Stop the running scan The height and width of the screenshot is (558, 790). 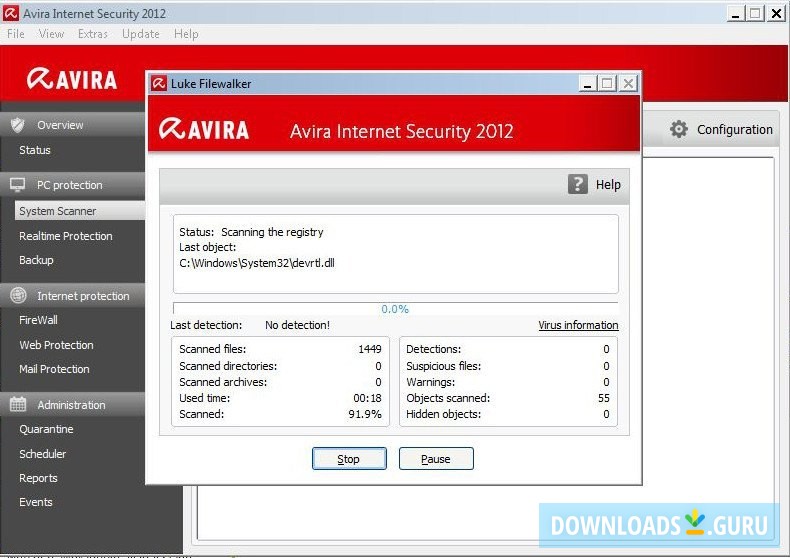pos(349,459)
